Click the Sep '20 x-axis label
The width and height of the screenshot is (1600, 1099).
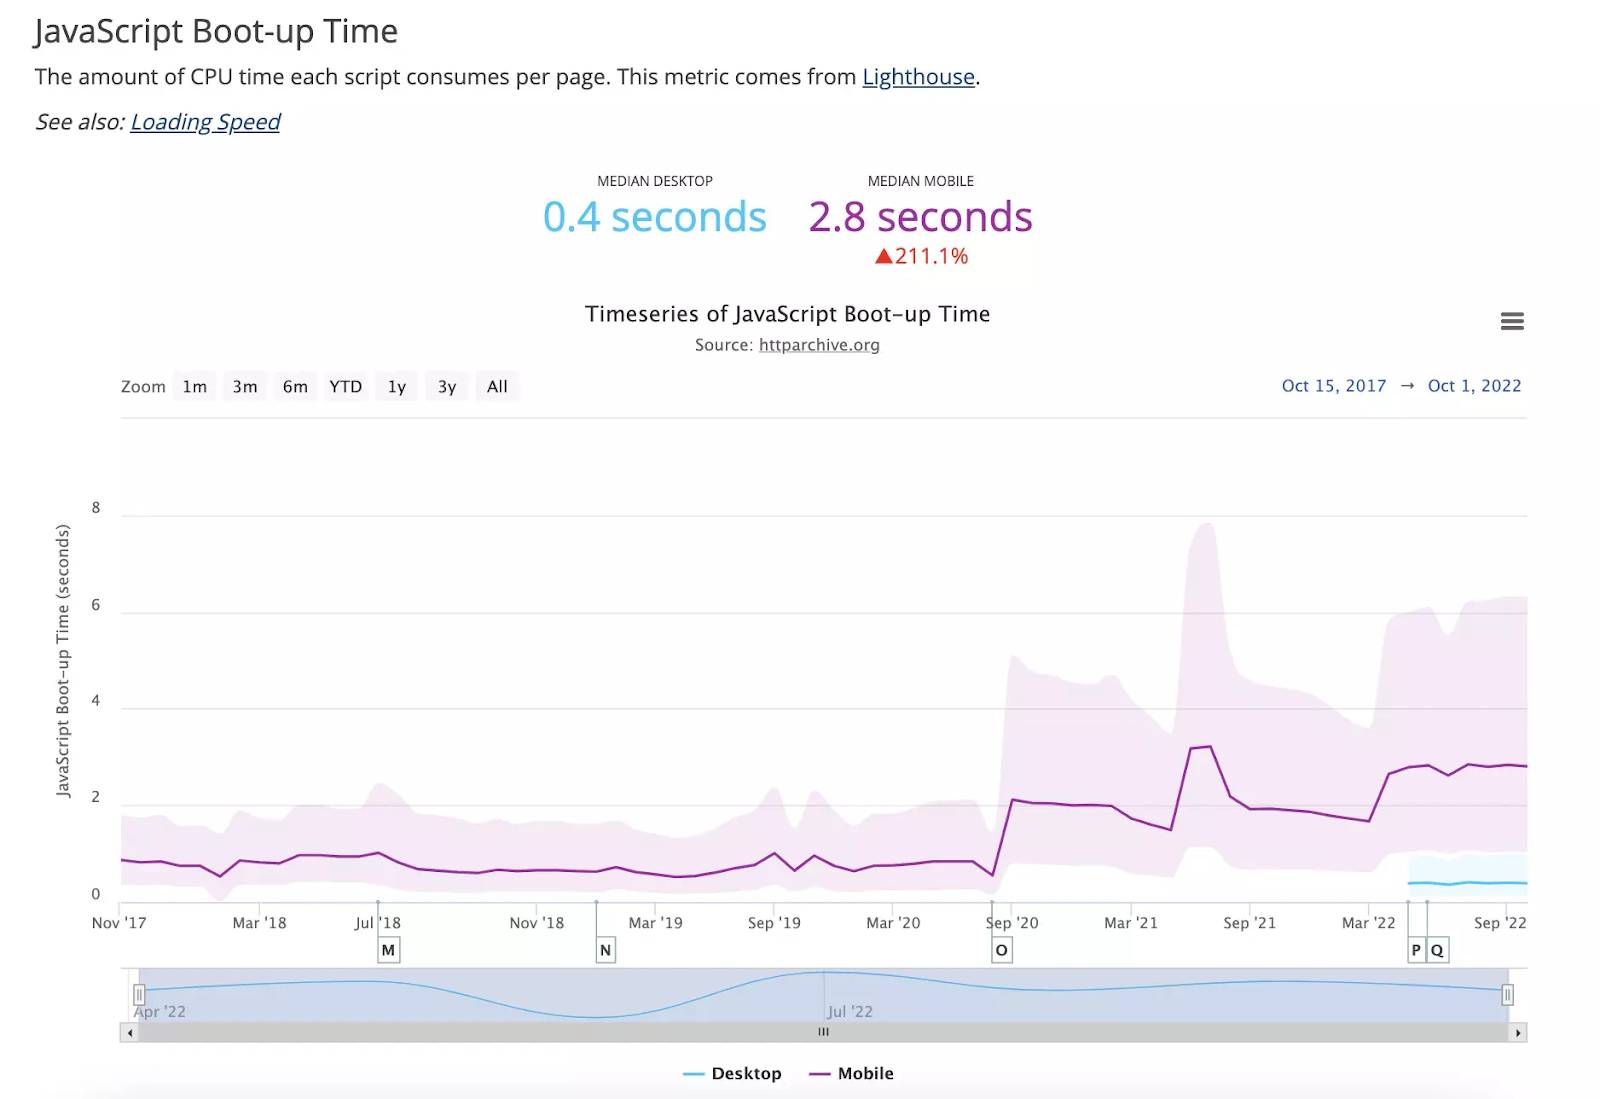[x=1012, y=923]
